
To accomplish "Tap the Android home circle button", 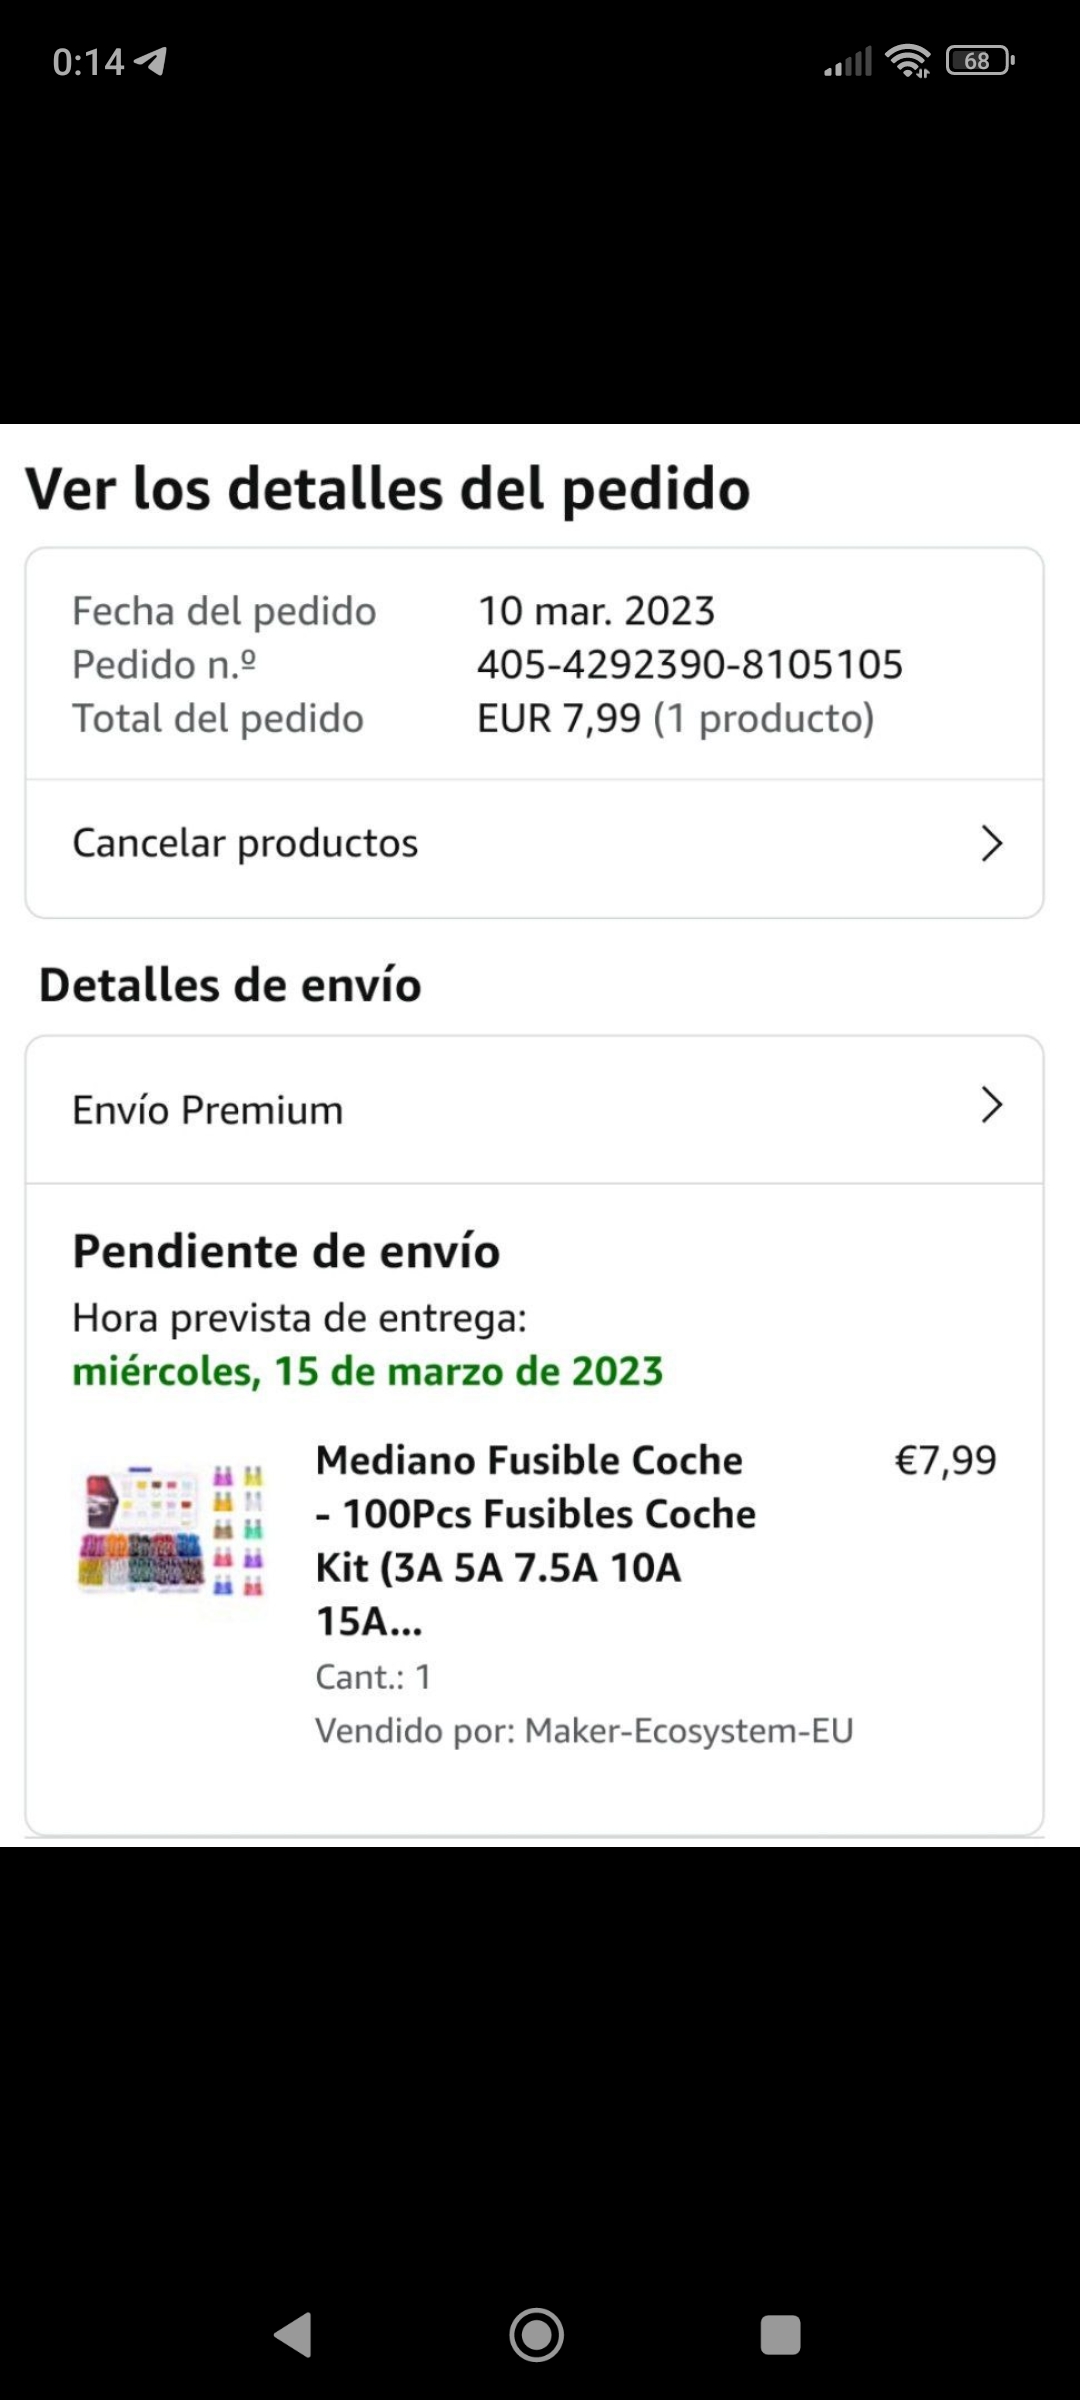I will click(x=537, y=2335).
